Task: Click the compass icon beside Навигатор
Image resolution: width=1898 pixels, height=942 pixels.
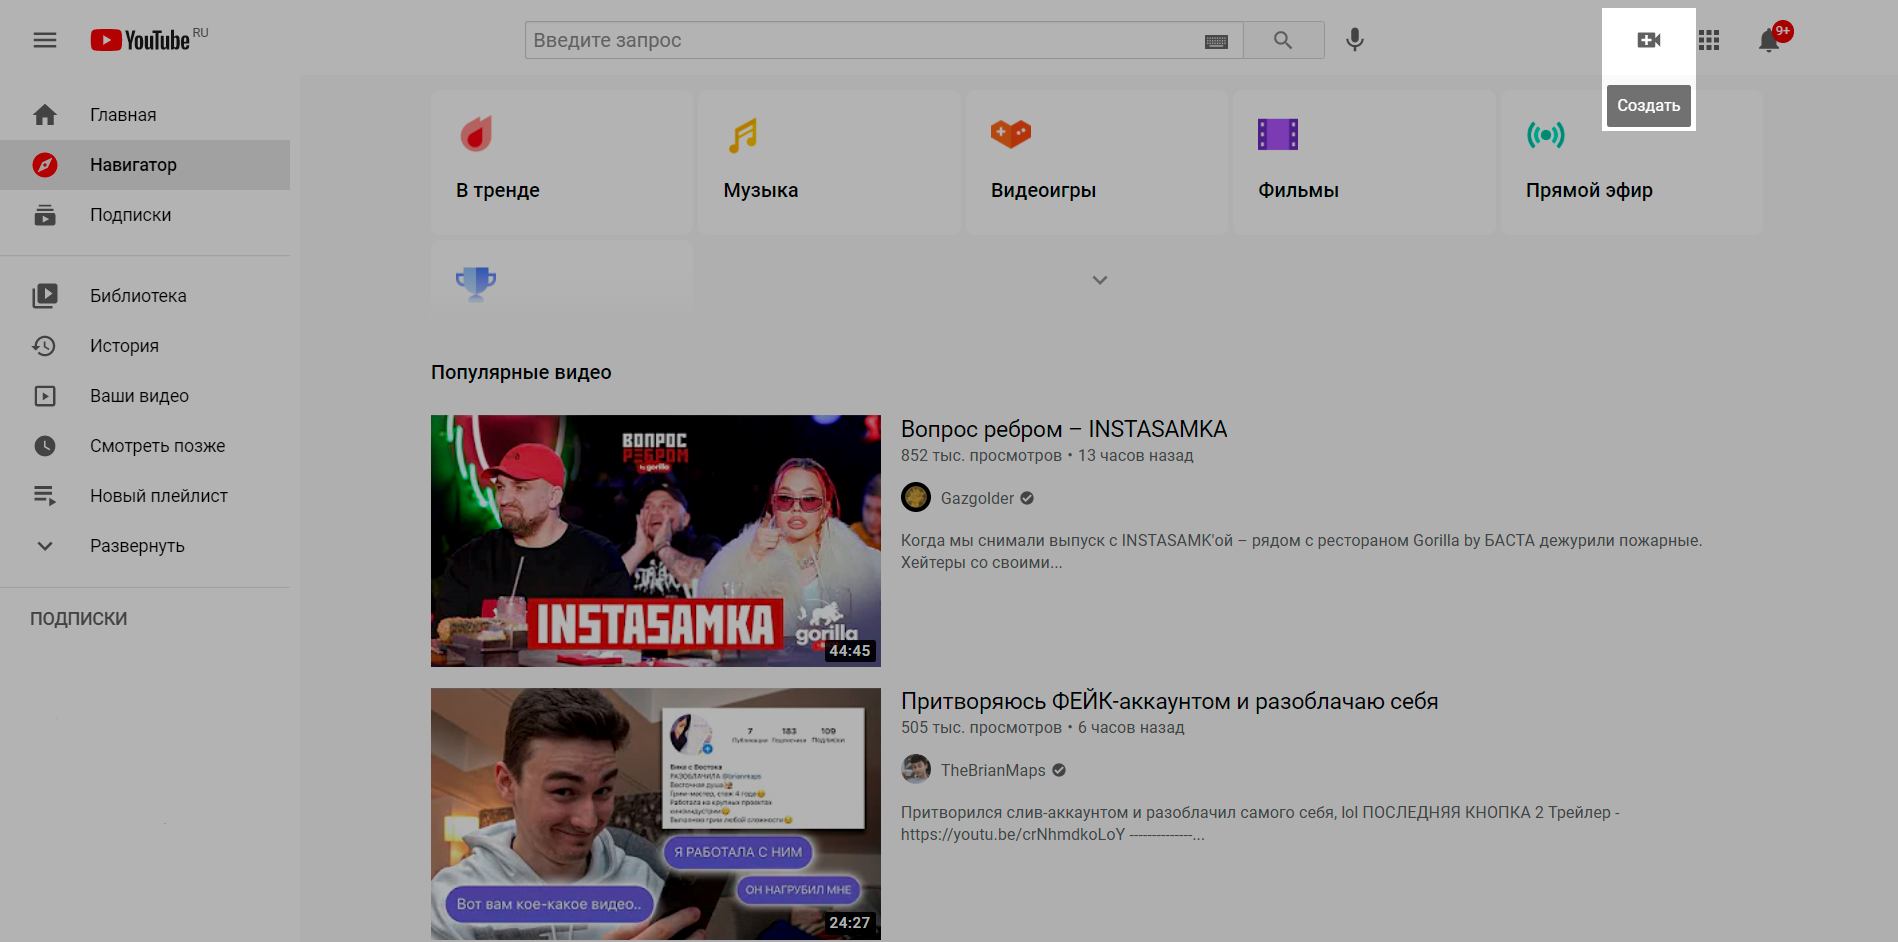Action: (x=45, y=165)
